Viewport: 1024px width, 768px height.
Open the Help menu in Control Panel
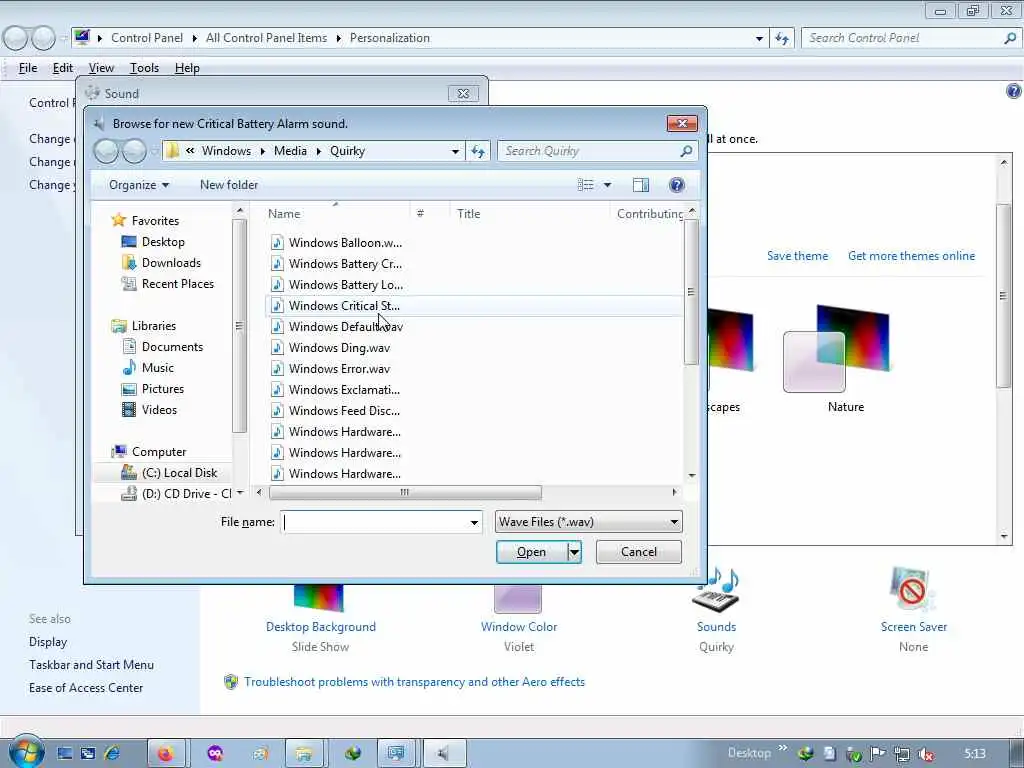tap(187, 68)
